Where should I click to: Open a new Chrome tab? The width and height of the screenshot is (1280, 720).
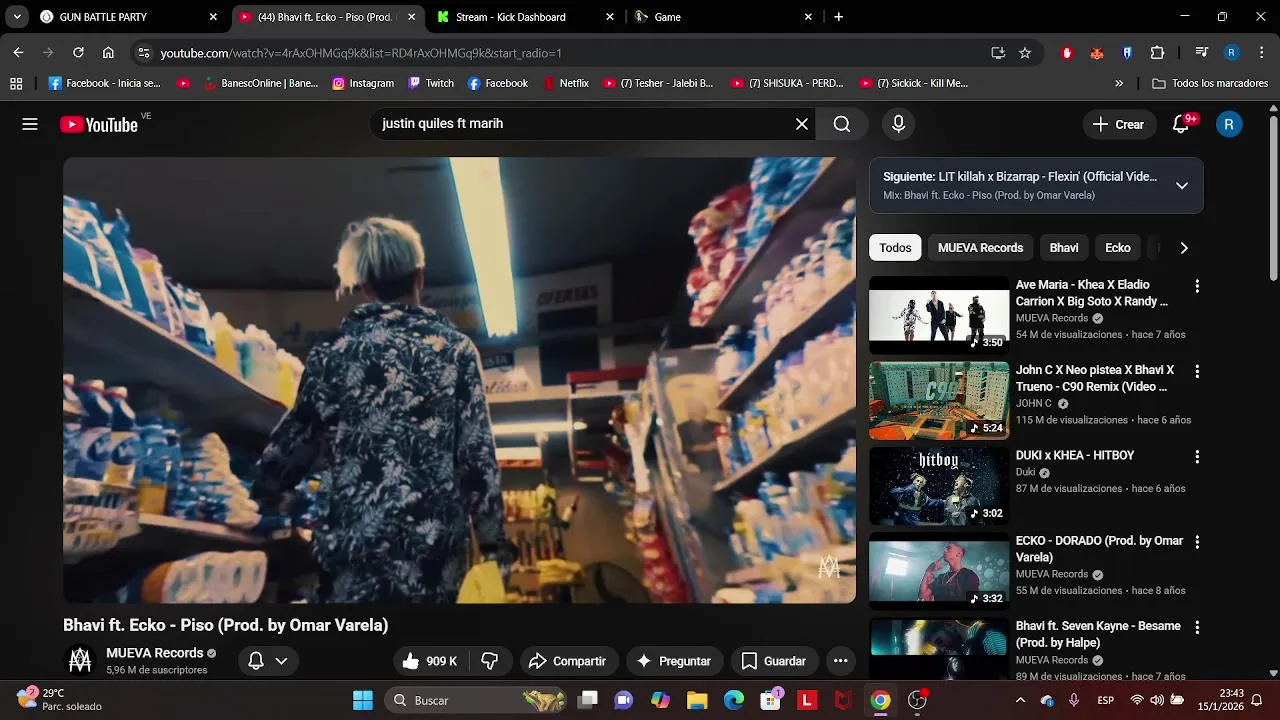pos(838,17)
